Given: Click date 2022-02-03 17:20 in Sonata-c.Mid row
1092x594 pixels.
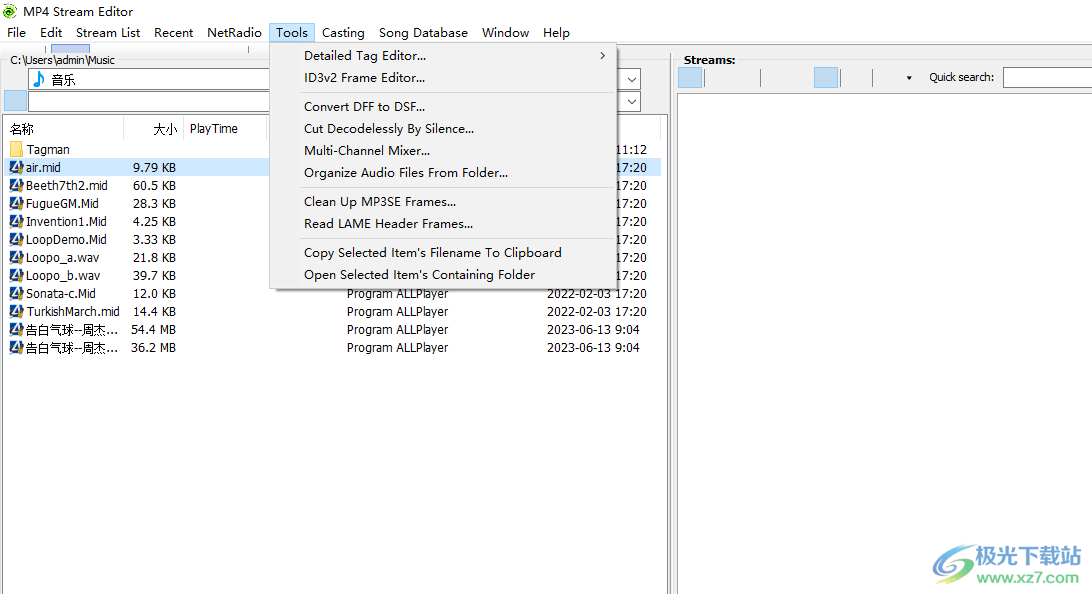Looking at the screenshot, I should [597, 293].
